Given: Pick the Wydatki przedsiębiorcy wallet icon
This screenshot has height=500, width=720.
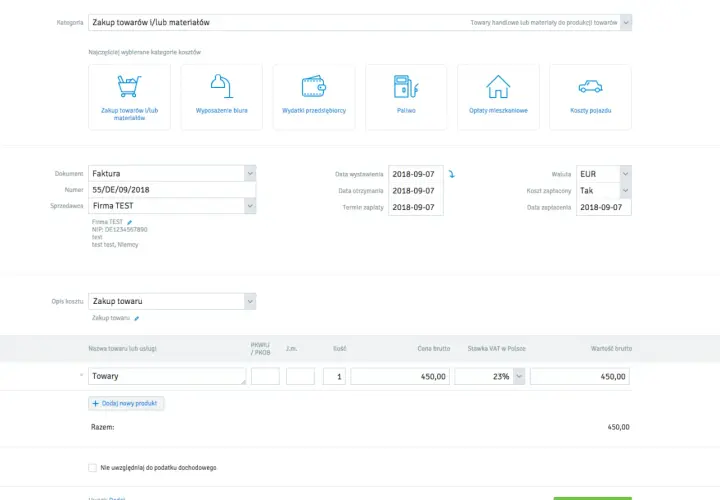Looking at the screenshot, I should (314, 86).
